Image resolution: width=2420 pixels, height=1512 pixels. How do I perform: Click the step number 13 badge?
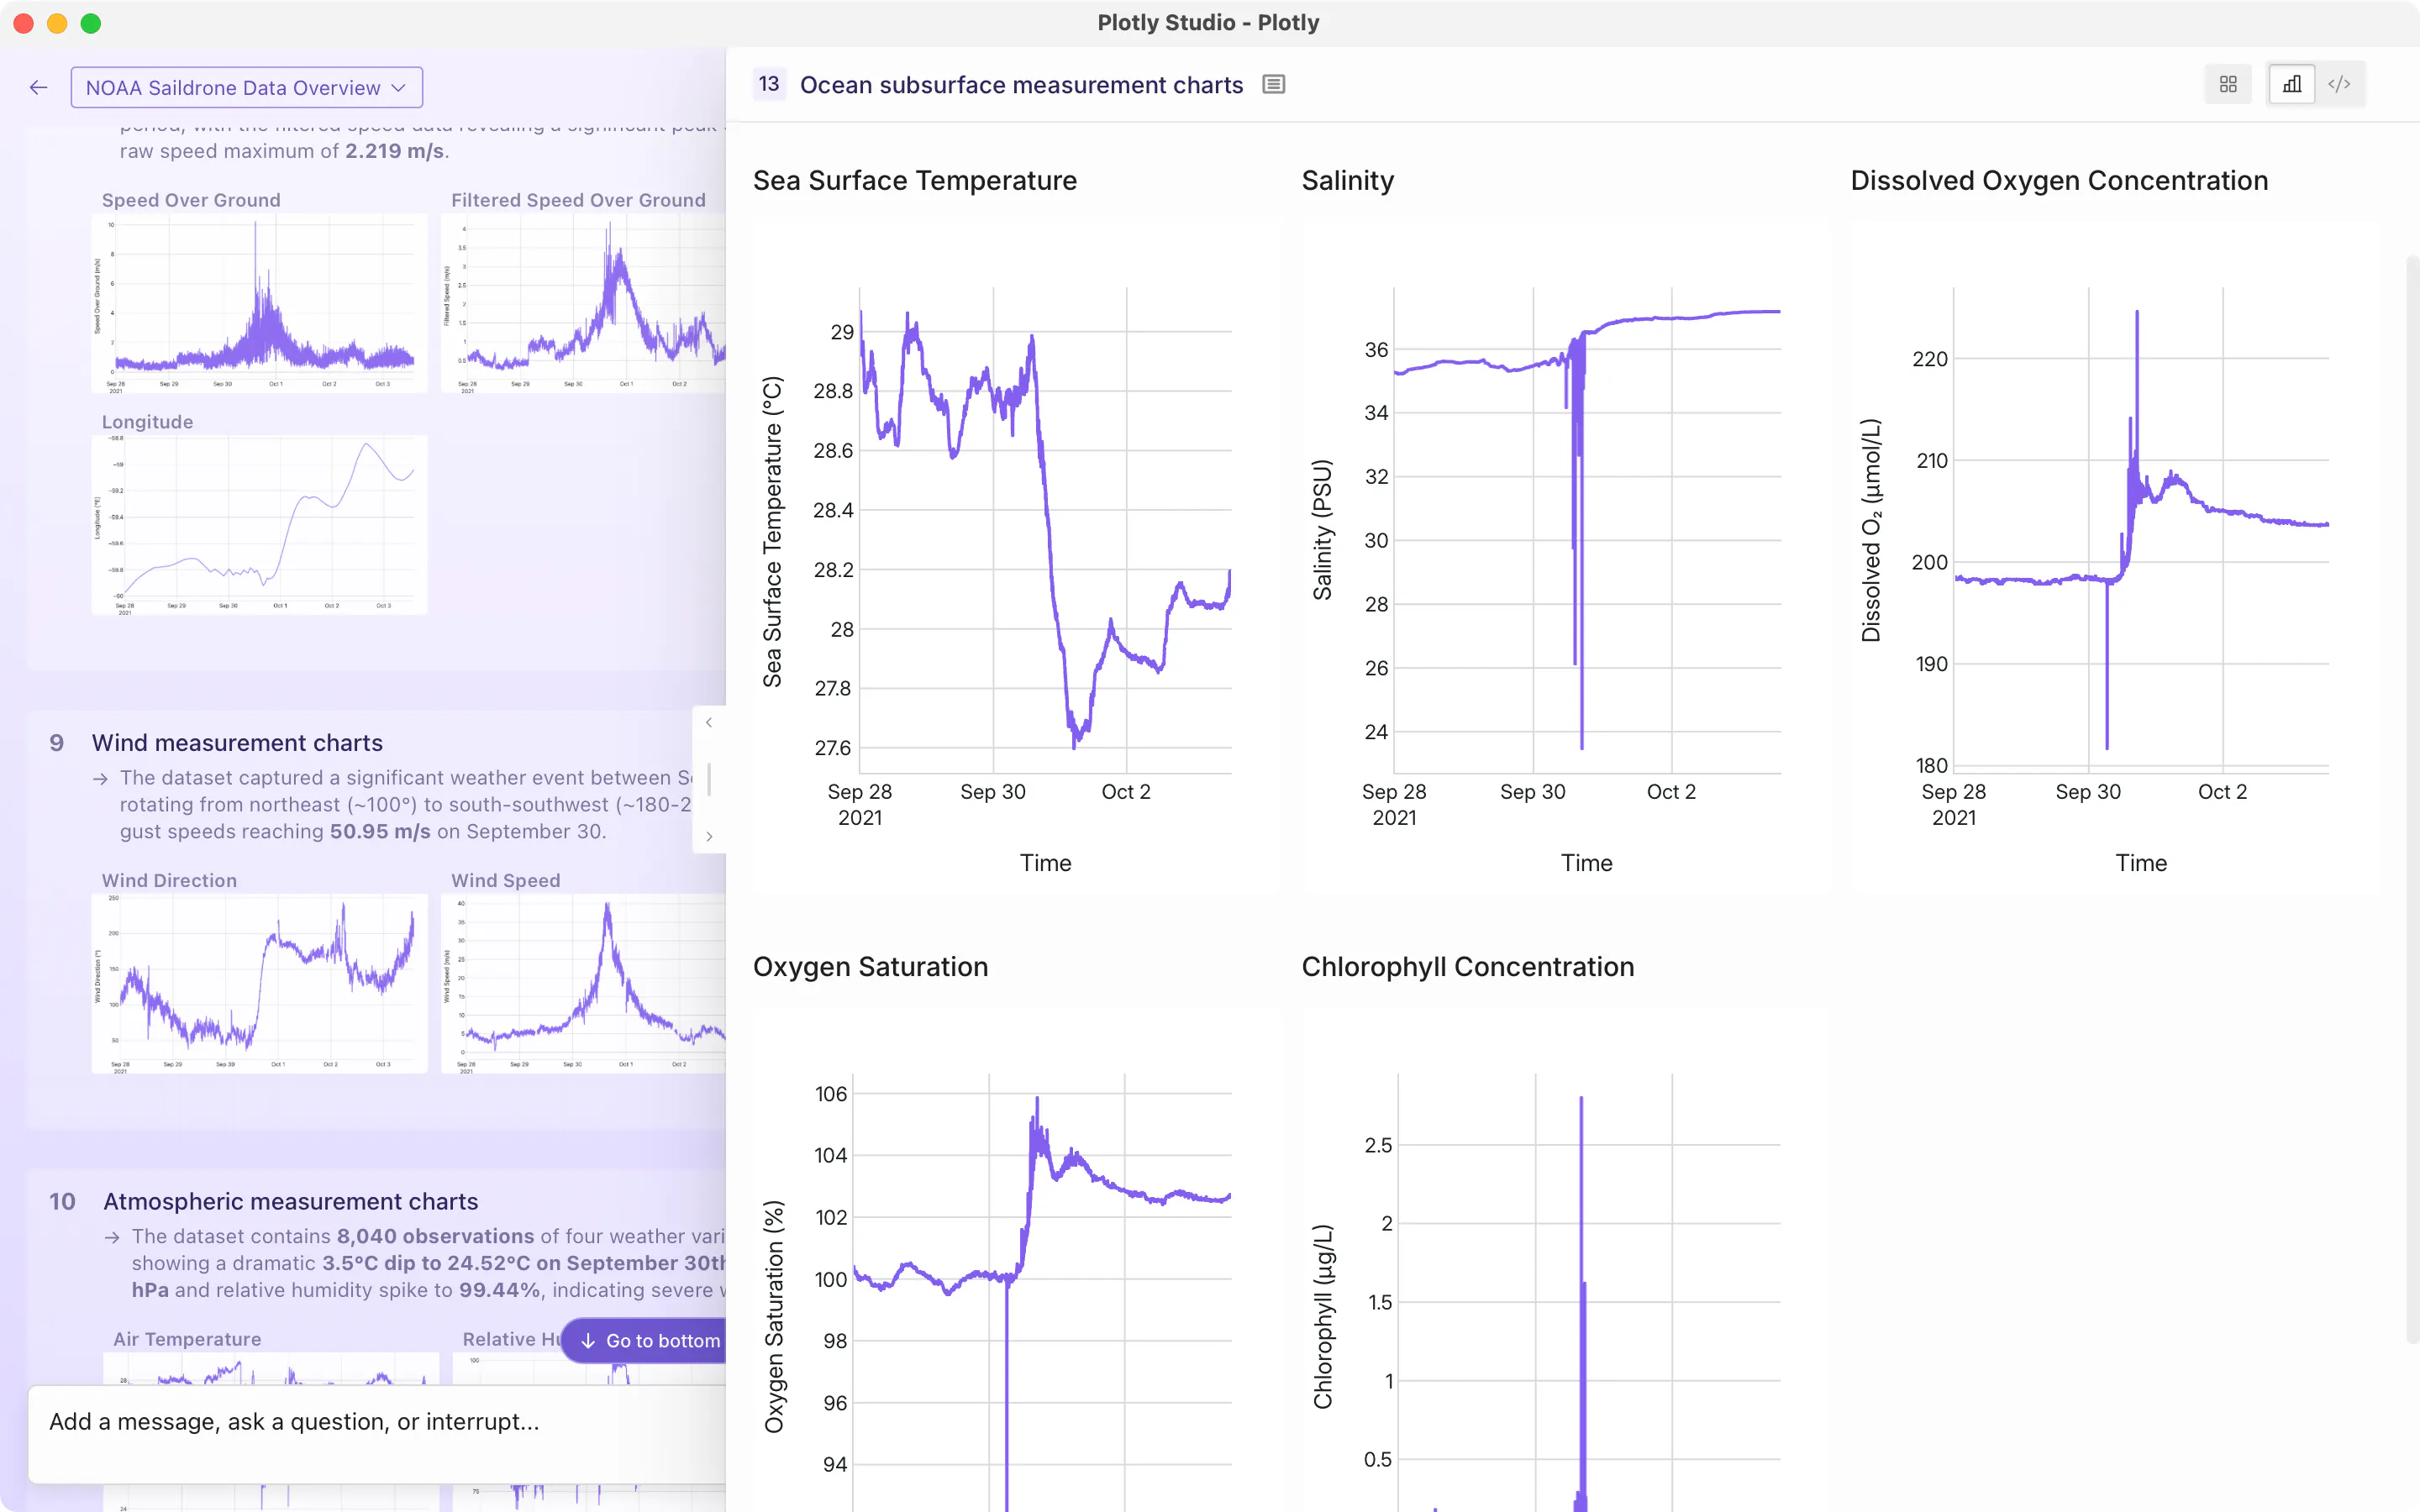[769, 84]
